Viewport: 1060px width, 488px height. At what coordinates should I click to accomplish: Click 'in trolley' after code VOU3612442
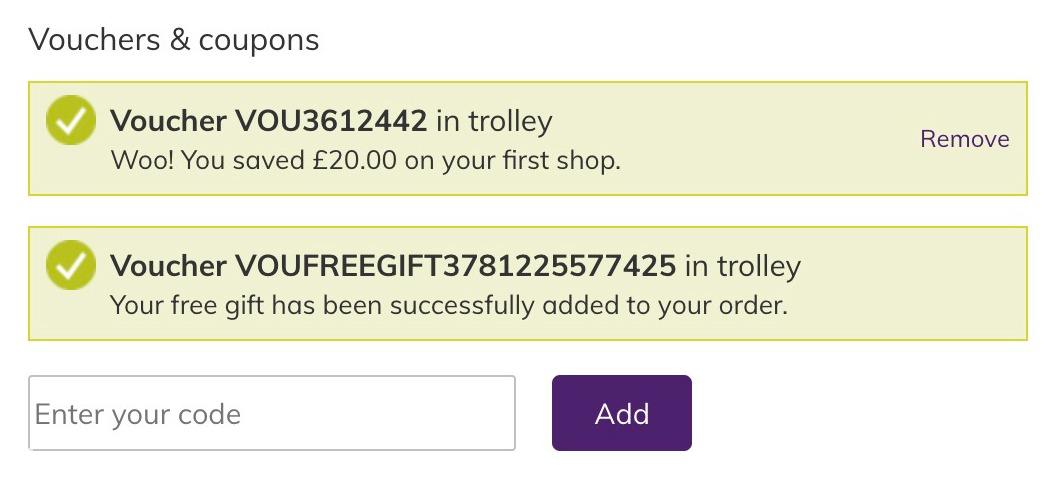[x=494, y=122]
